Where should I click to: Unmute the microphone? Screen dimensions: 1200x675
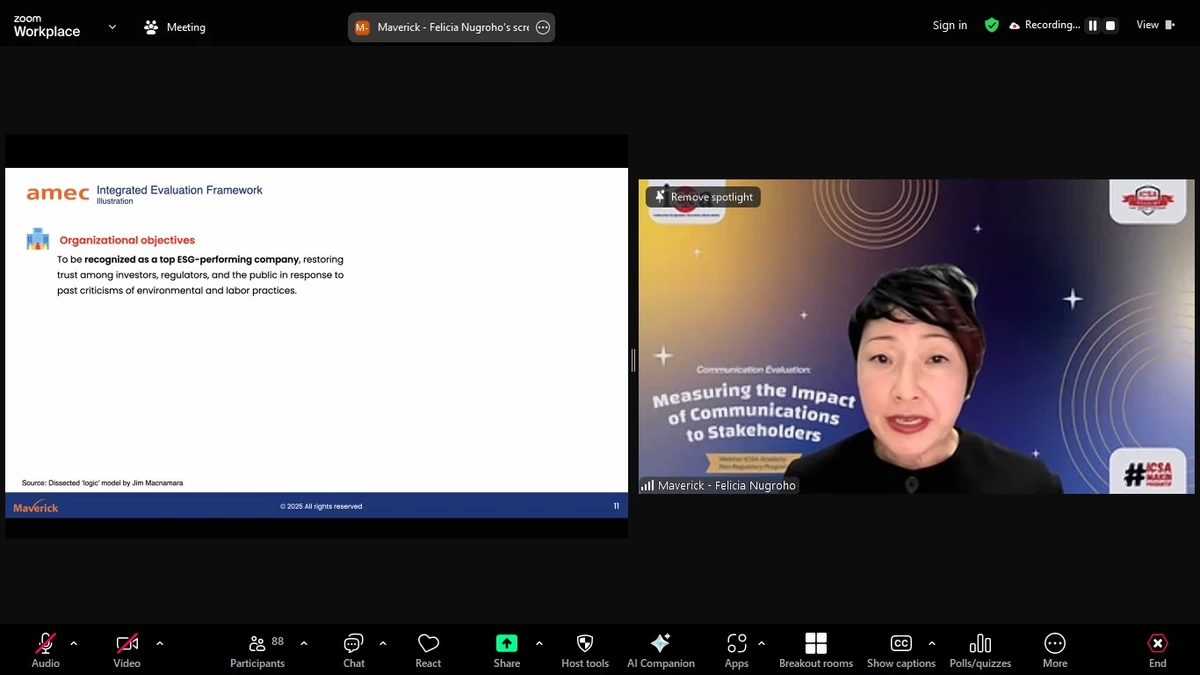[45, 648]
